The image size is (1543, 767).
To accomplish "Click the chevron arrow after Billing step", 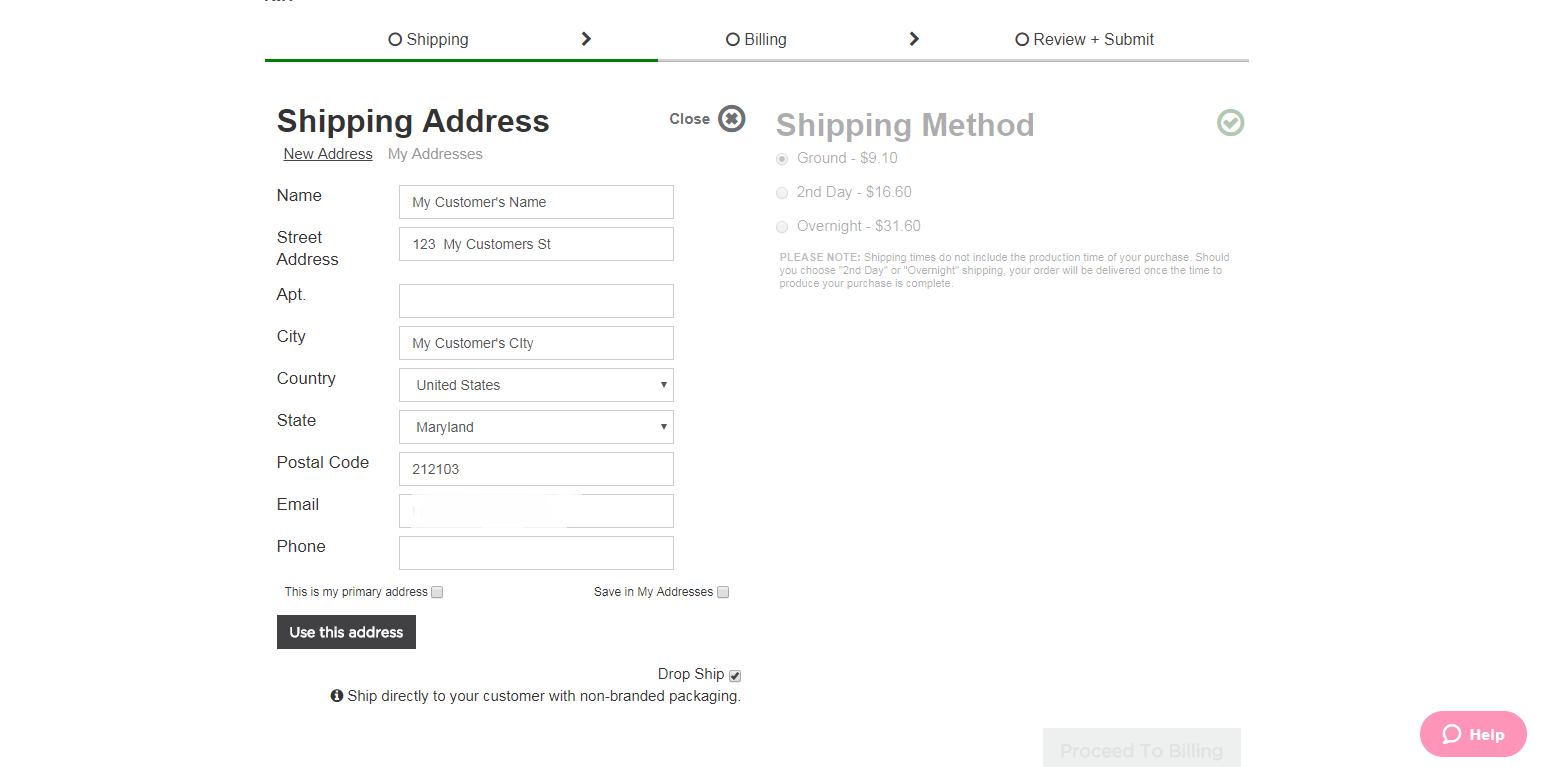I will [x=913, y=39].
